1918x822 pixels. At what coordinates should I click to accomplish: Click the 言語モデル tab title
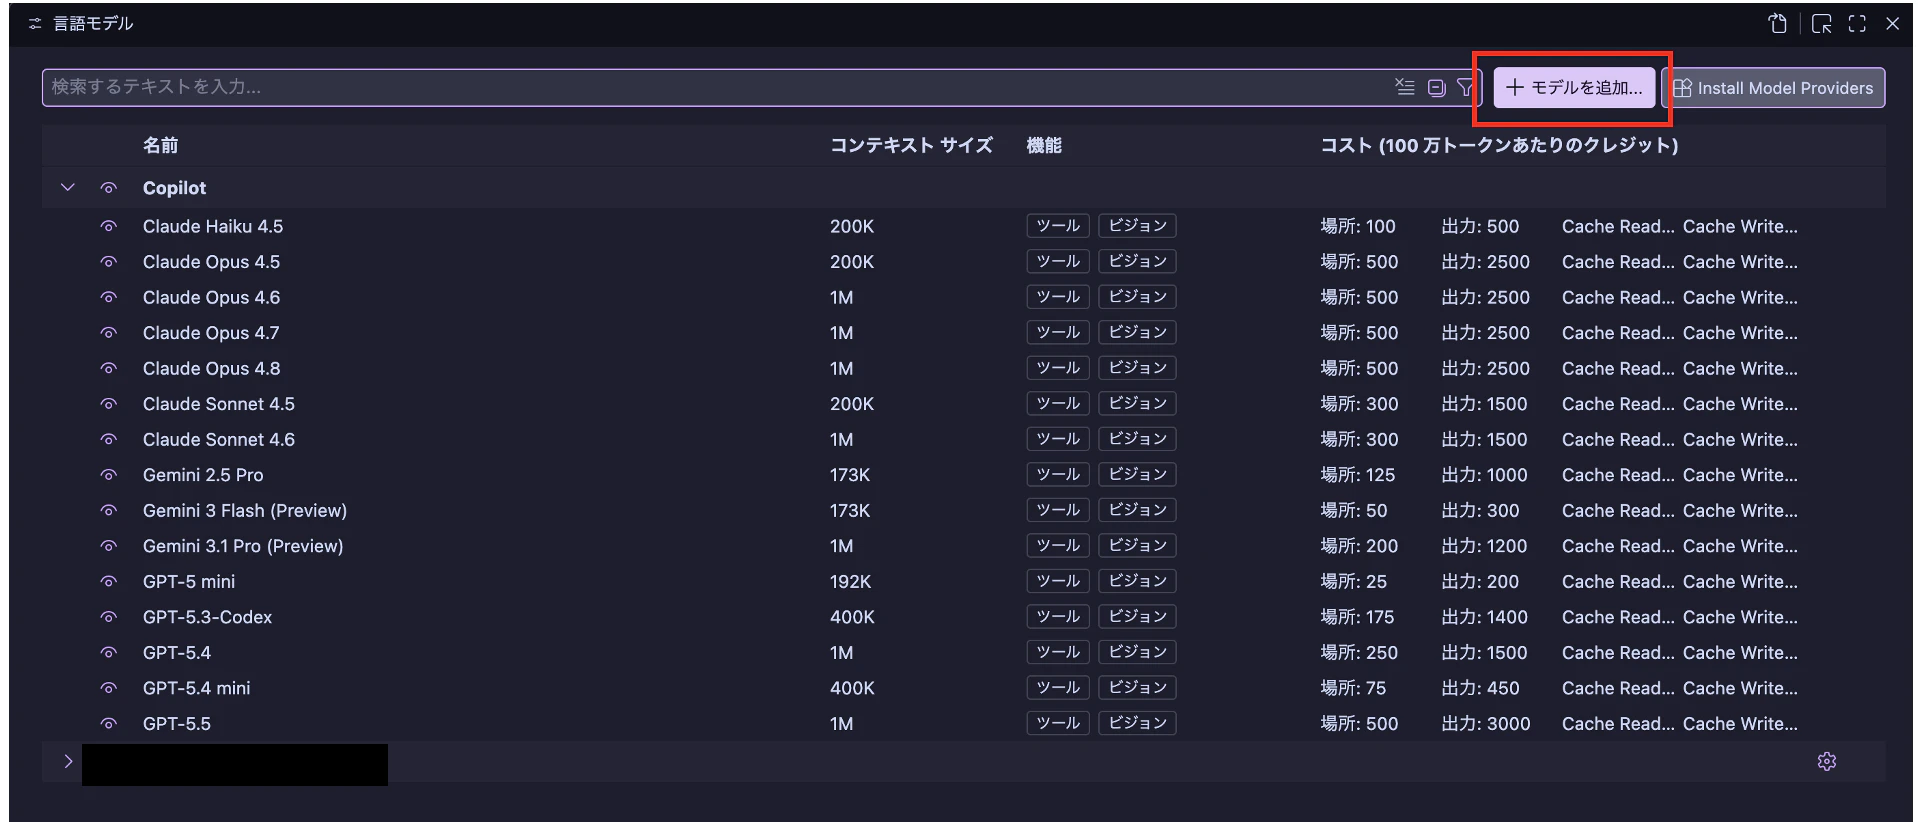click(x=93, y=23)
